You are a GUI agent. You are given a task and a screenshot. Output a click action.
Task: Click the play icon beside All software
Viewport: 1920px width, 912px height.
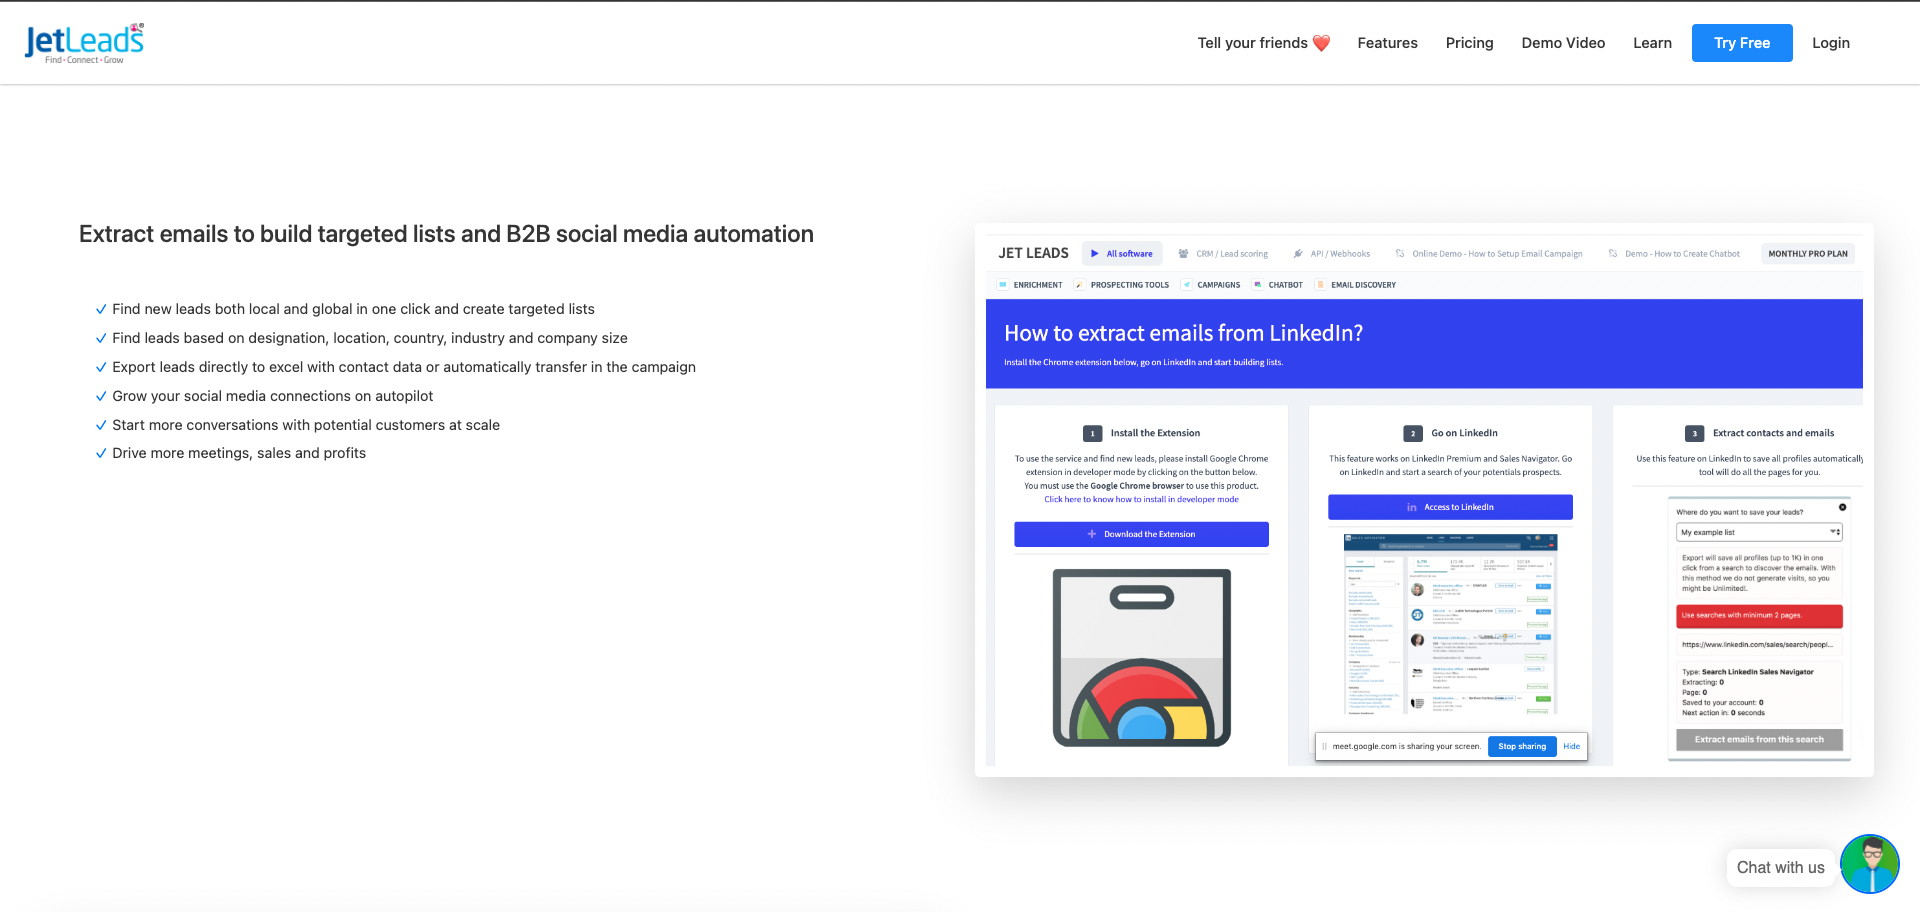tap(1095, 254)
